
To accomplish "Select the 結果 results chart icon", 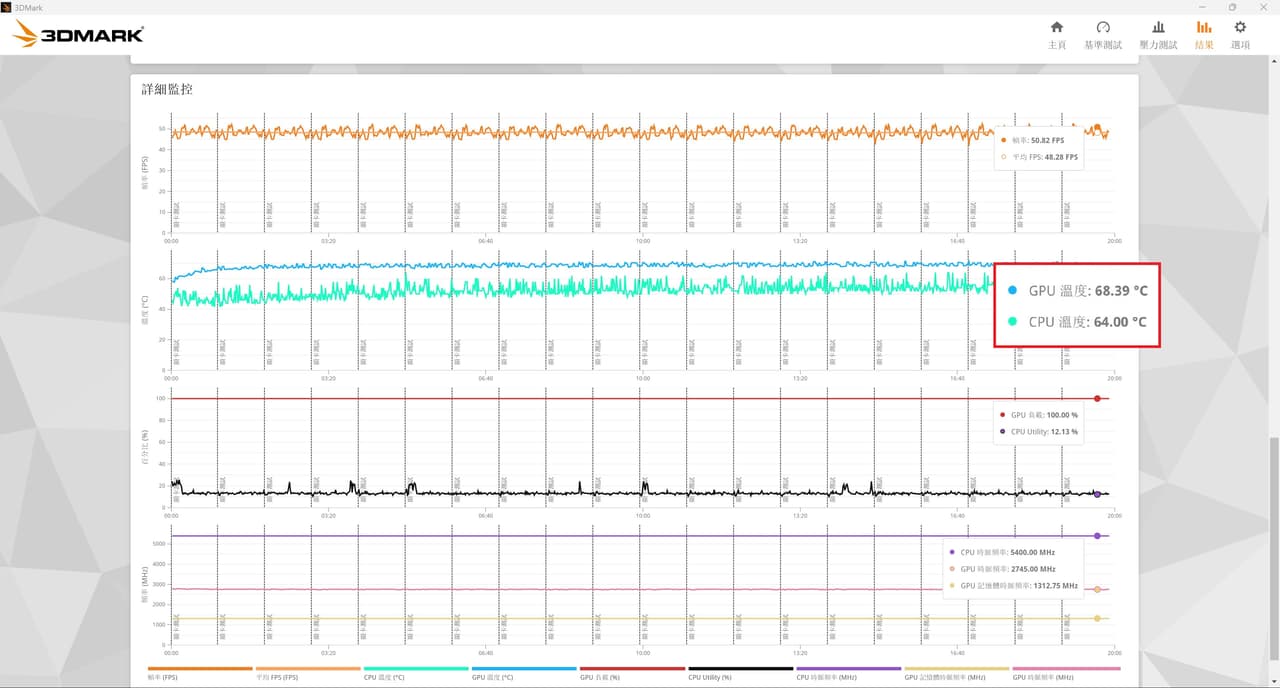I will coord(1204,35).
